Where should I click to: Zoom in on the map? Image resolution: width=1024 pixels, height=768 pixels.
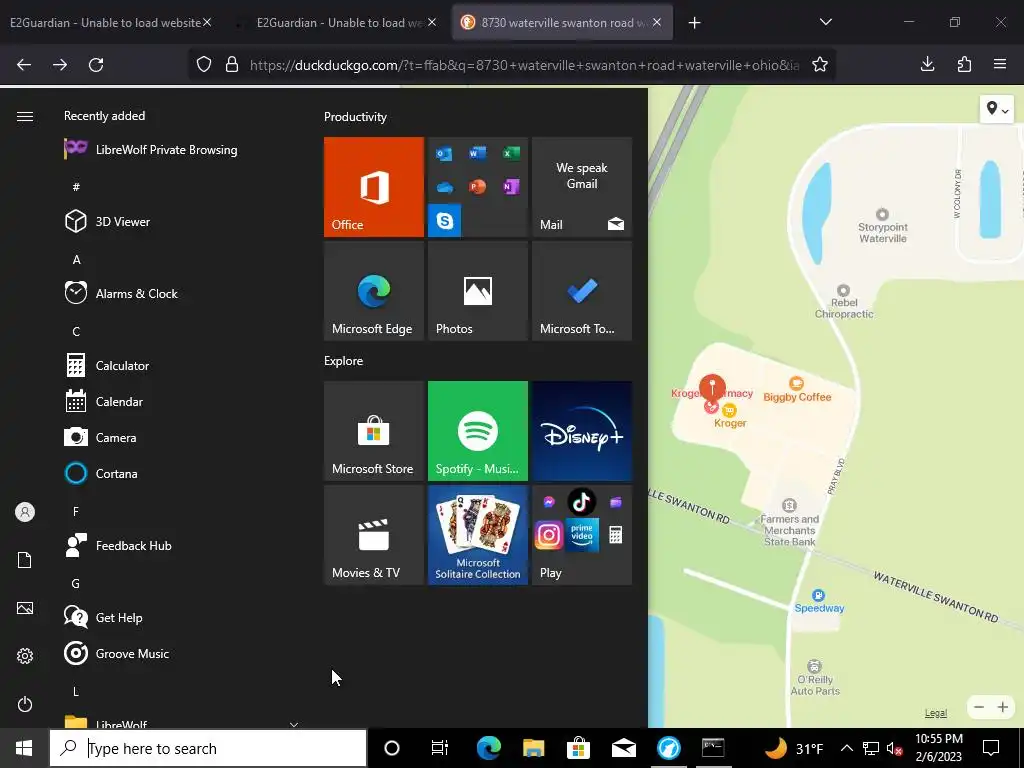coord(1002,707)
